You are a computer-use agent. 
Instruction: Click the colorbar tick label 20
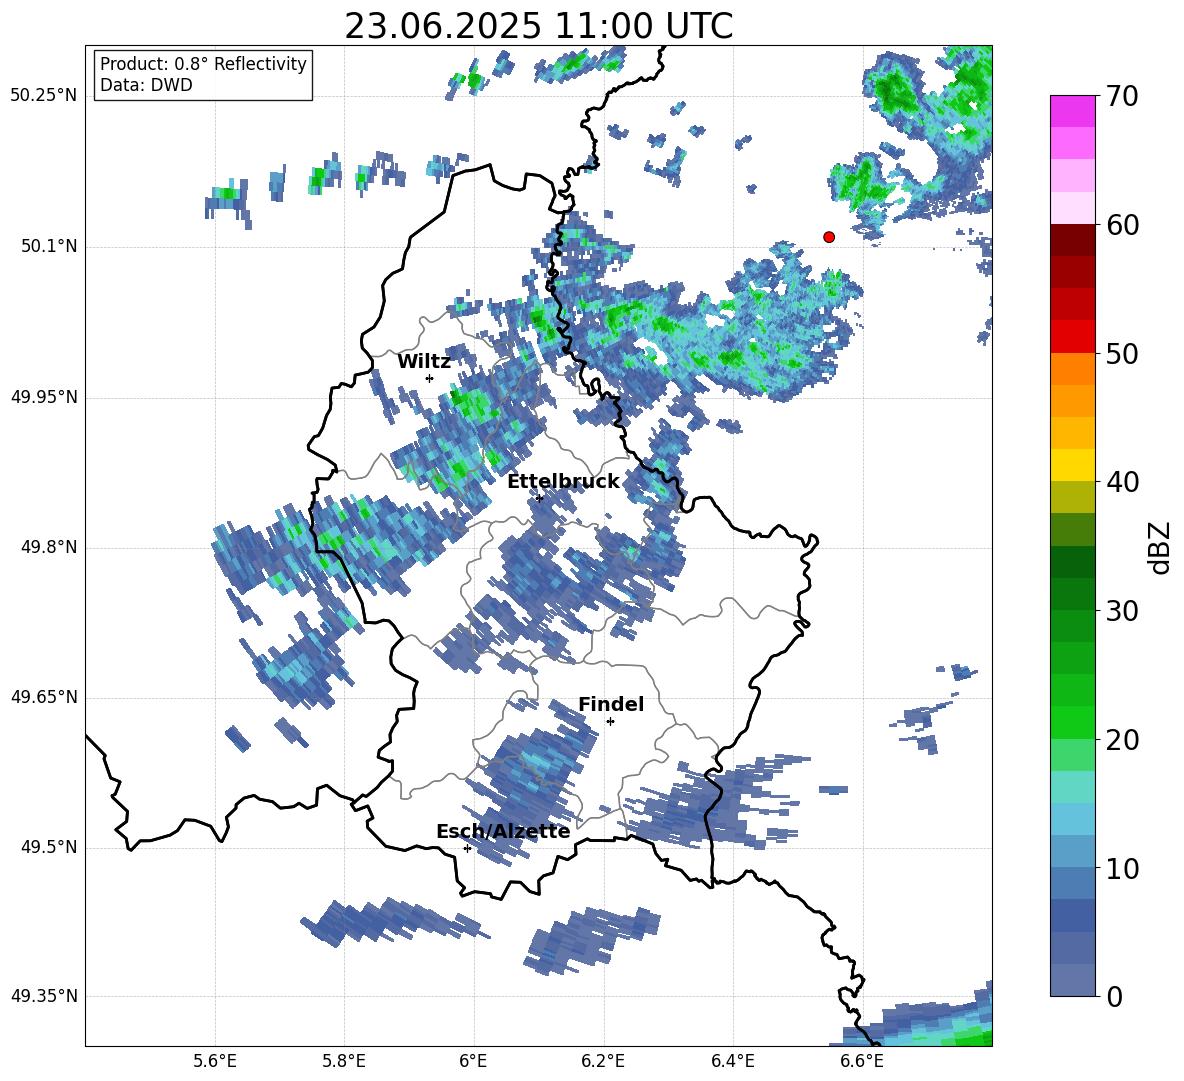pyautogui.click(x=1122, y=739)
